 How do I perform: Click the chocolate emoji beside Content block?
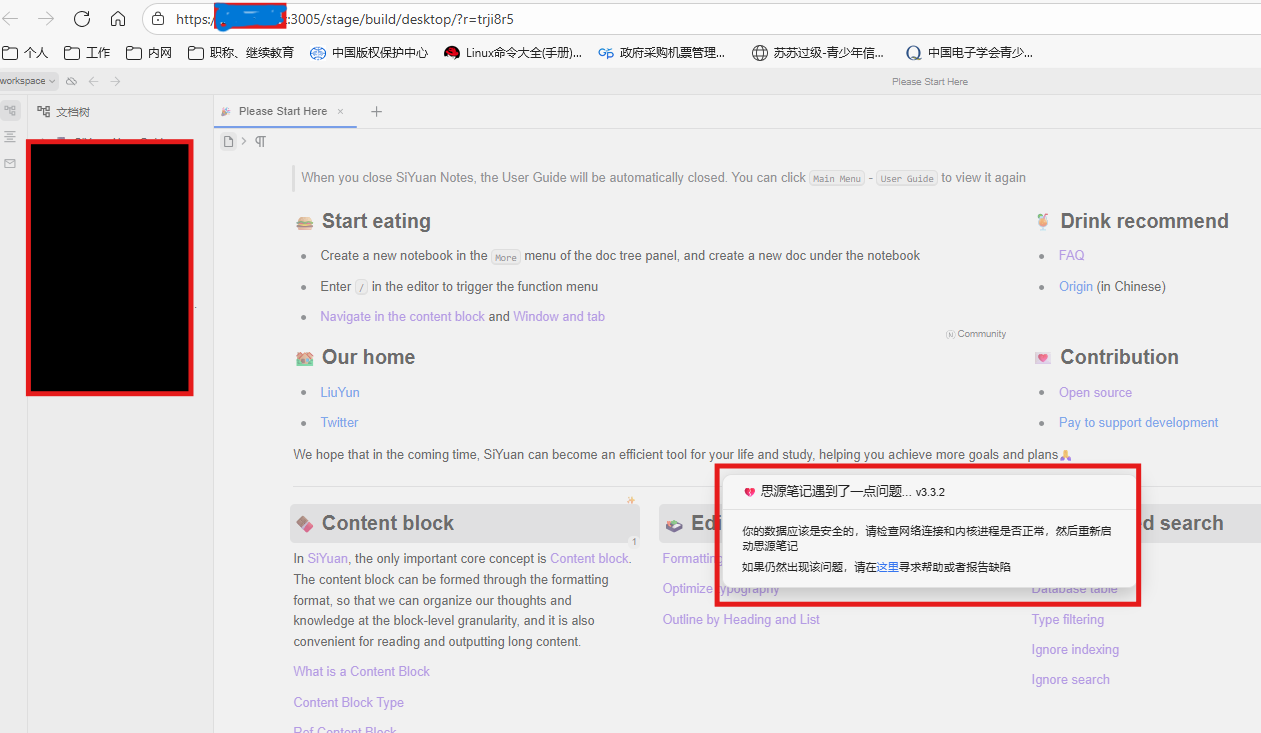click(x=305, y=524)
